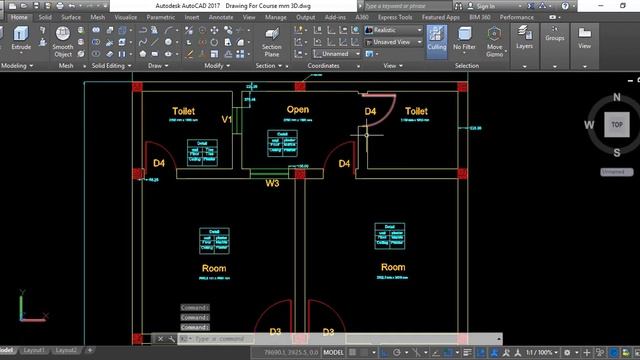Click the Undo arrow in quick access toolbar
The height and width of the screenshot is (360, 640).
[72, 6]
